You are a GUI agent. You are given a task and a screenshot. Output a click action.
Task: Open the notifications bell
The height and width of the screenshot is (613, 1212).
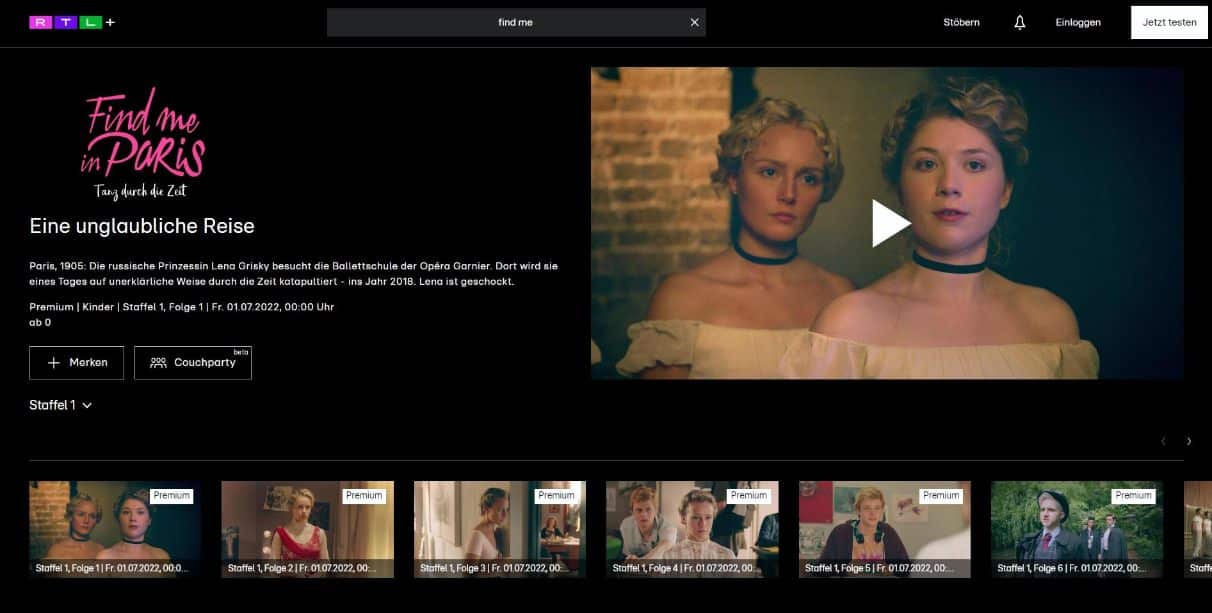click(1020, 22)
